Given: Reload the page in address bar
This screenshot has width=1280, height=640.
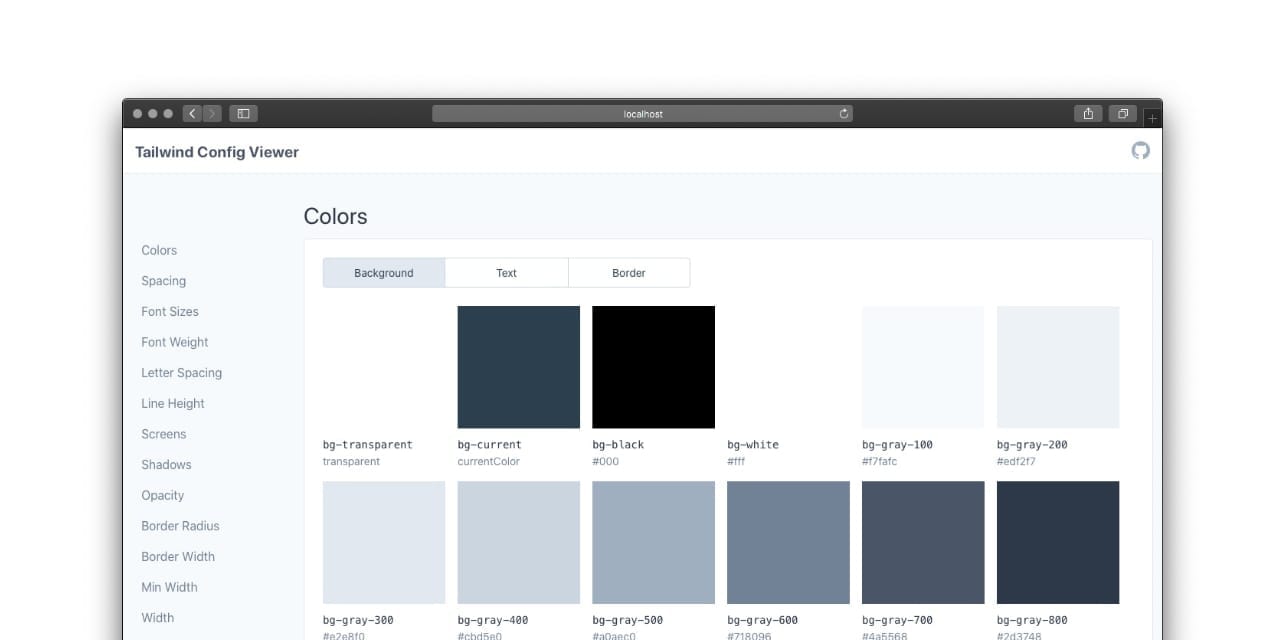Looking at the screenshot, I should coord(844,114).
